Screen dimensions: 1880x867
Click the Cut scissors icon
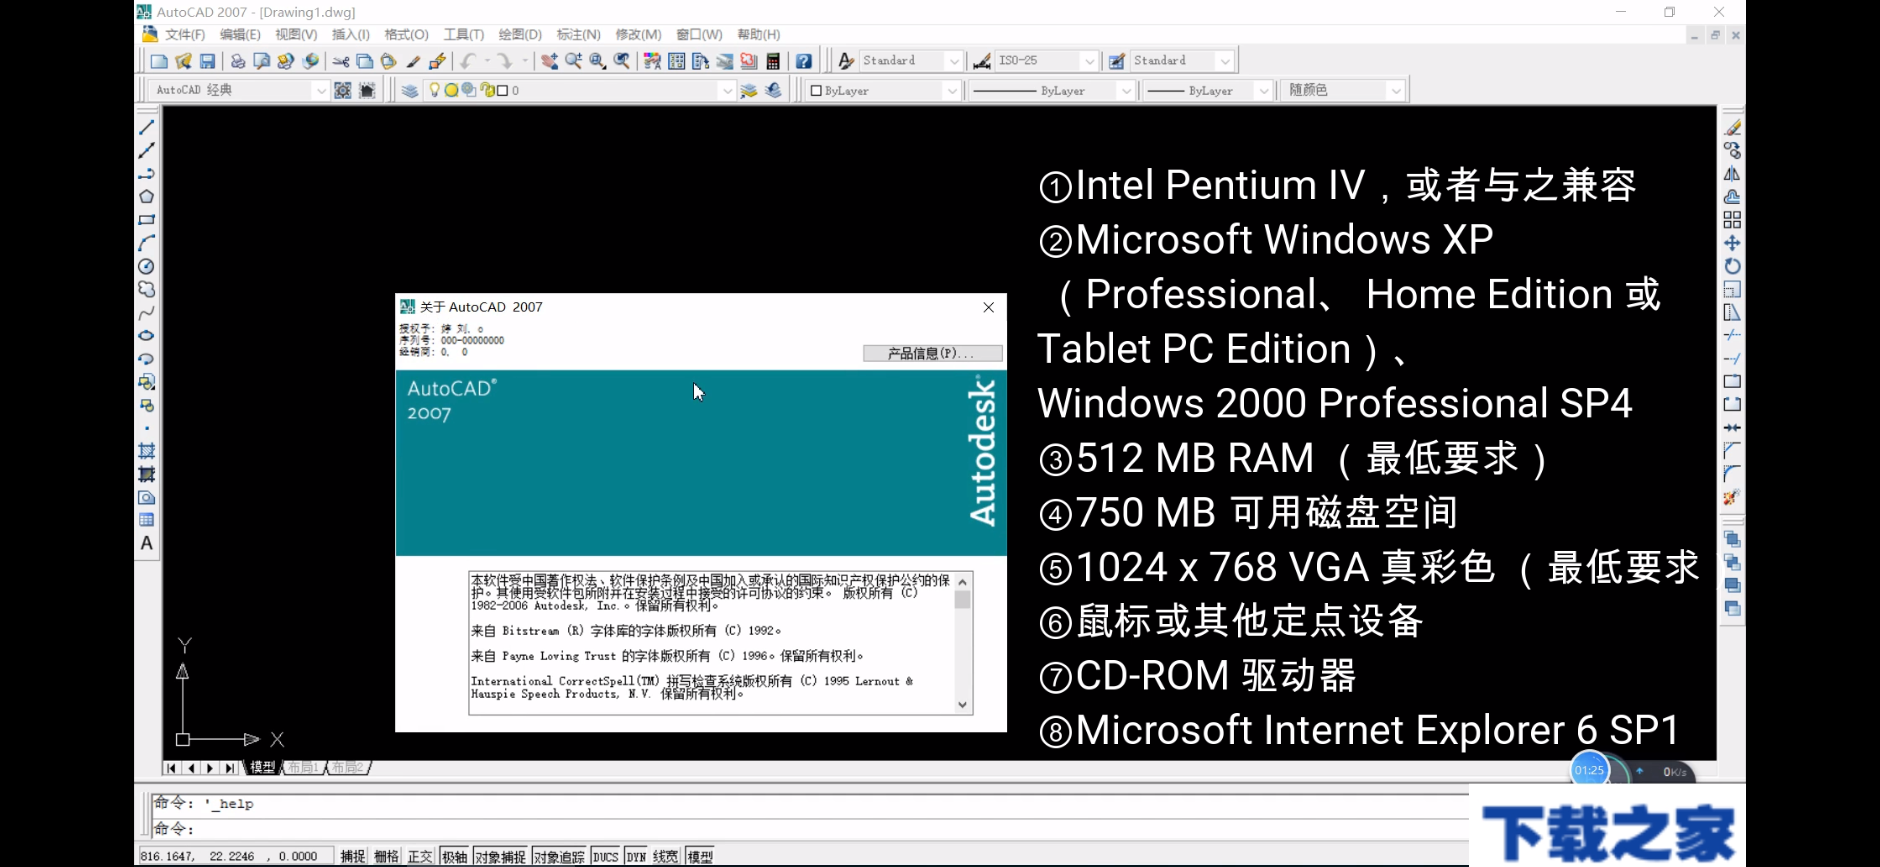pos(341,61)
